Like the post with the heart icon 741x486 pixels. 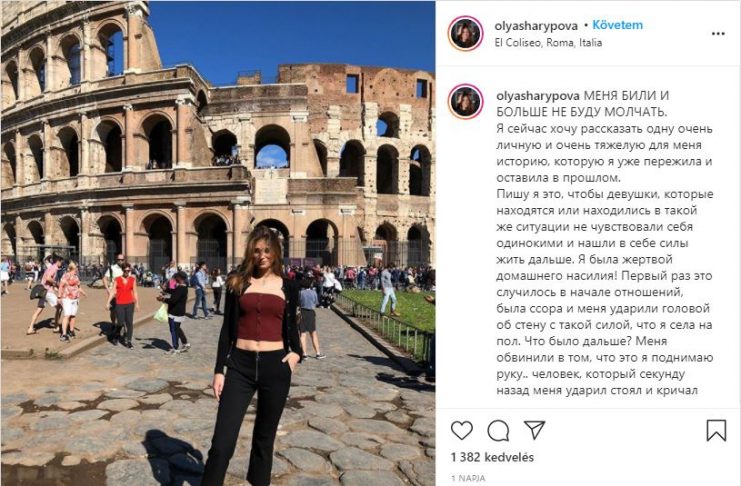[x=462, y=431]
